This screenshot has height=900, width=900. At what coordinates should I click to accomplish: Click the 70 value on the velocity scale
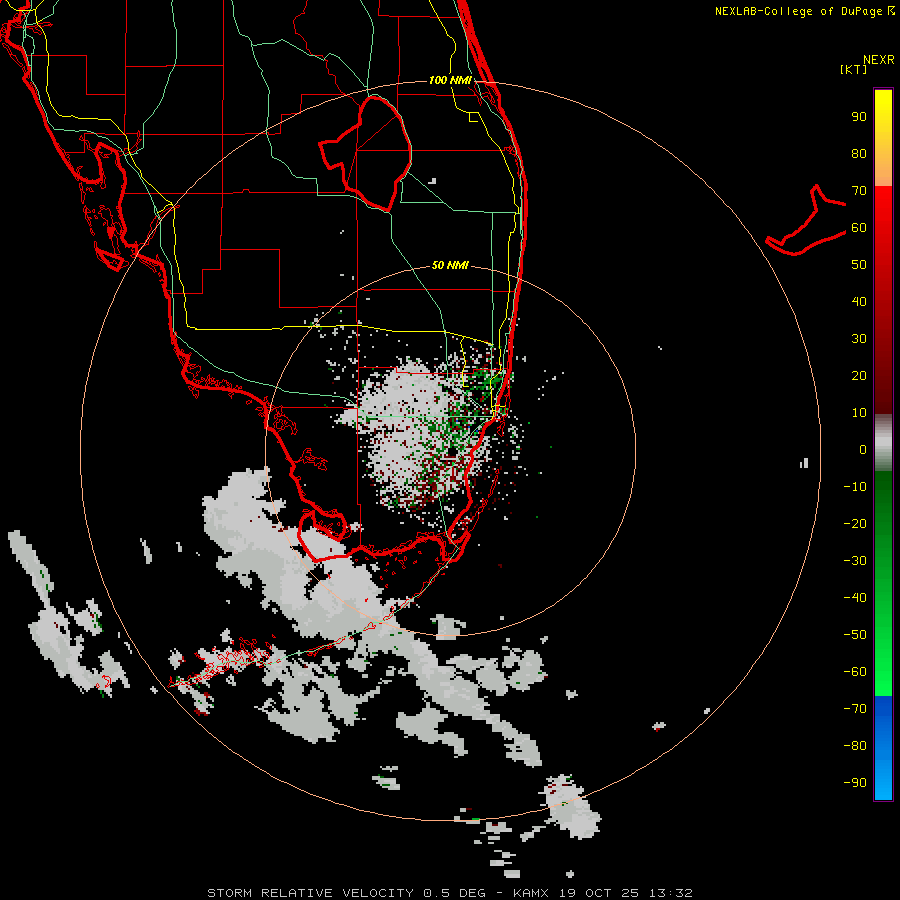pyautogui.click(x=859, y=191)
